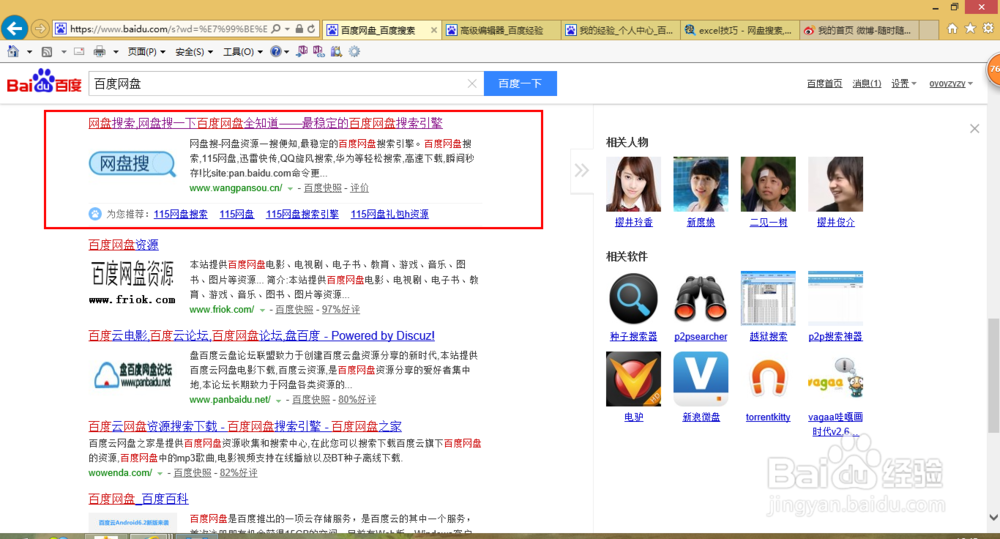Expand arrow next to www.wangpansou.cn
This screenshot has width=1000, height=539.
(290, 188)
